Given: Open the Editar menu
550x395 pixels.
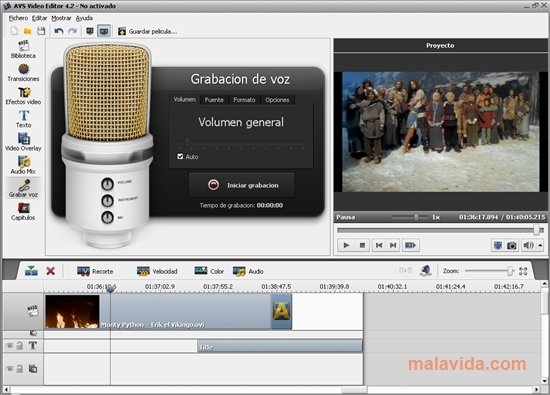Looking at the screenshot, I should 39,18.
